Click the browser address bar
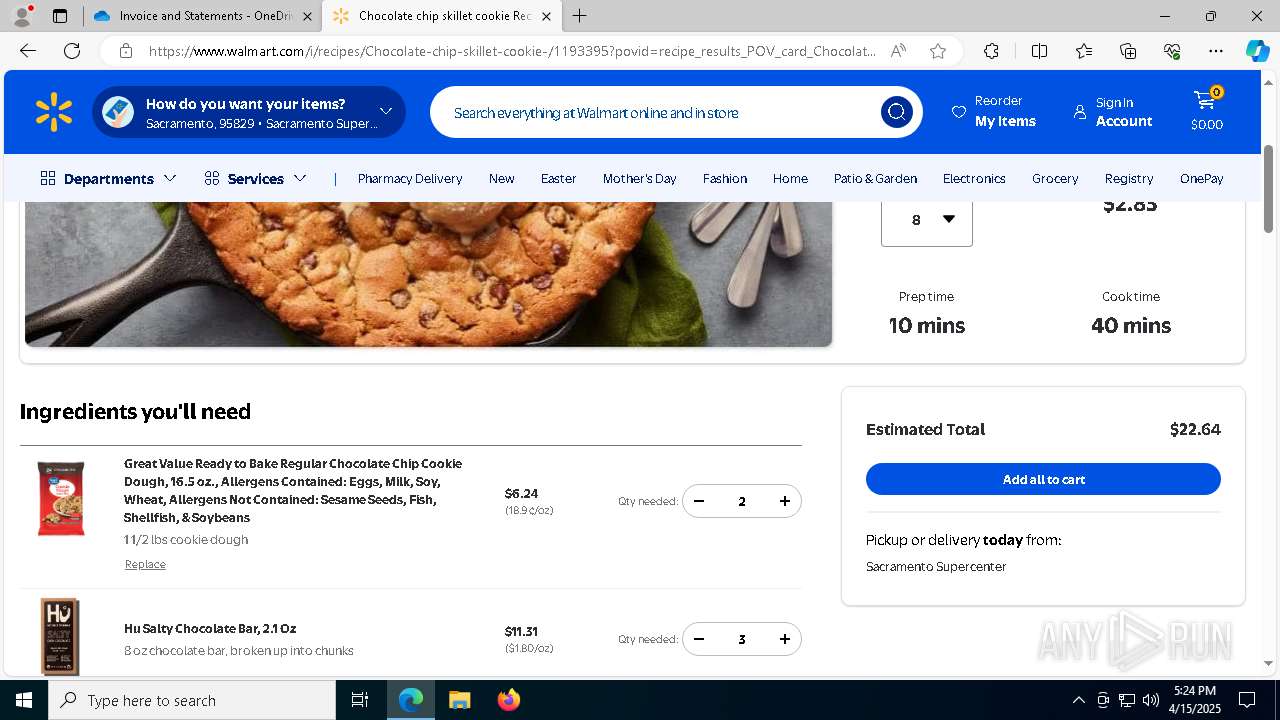This screenshot has height=720, width=1280. pyautogui.click(x=510, y=51)
